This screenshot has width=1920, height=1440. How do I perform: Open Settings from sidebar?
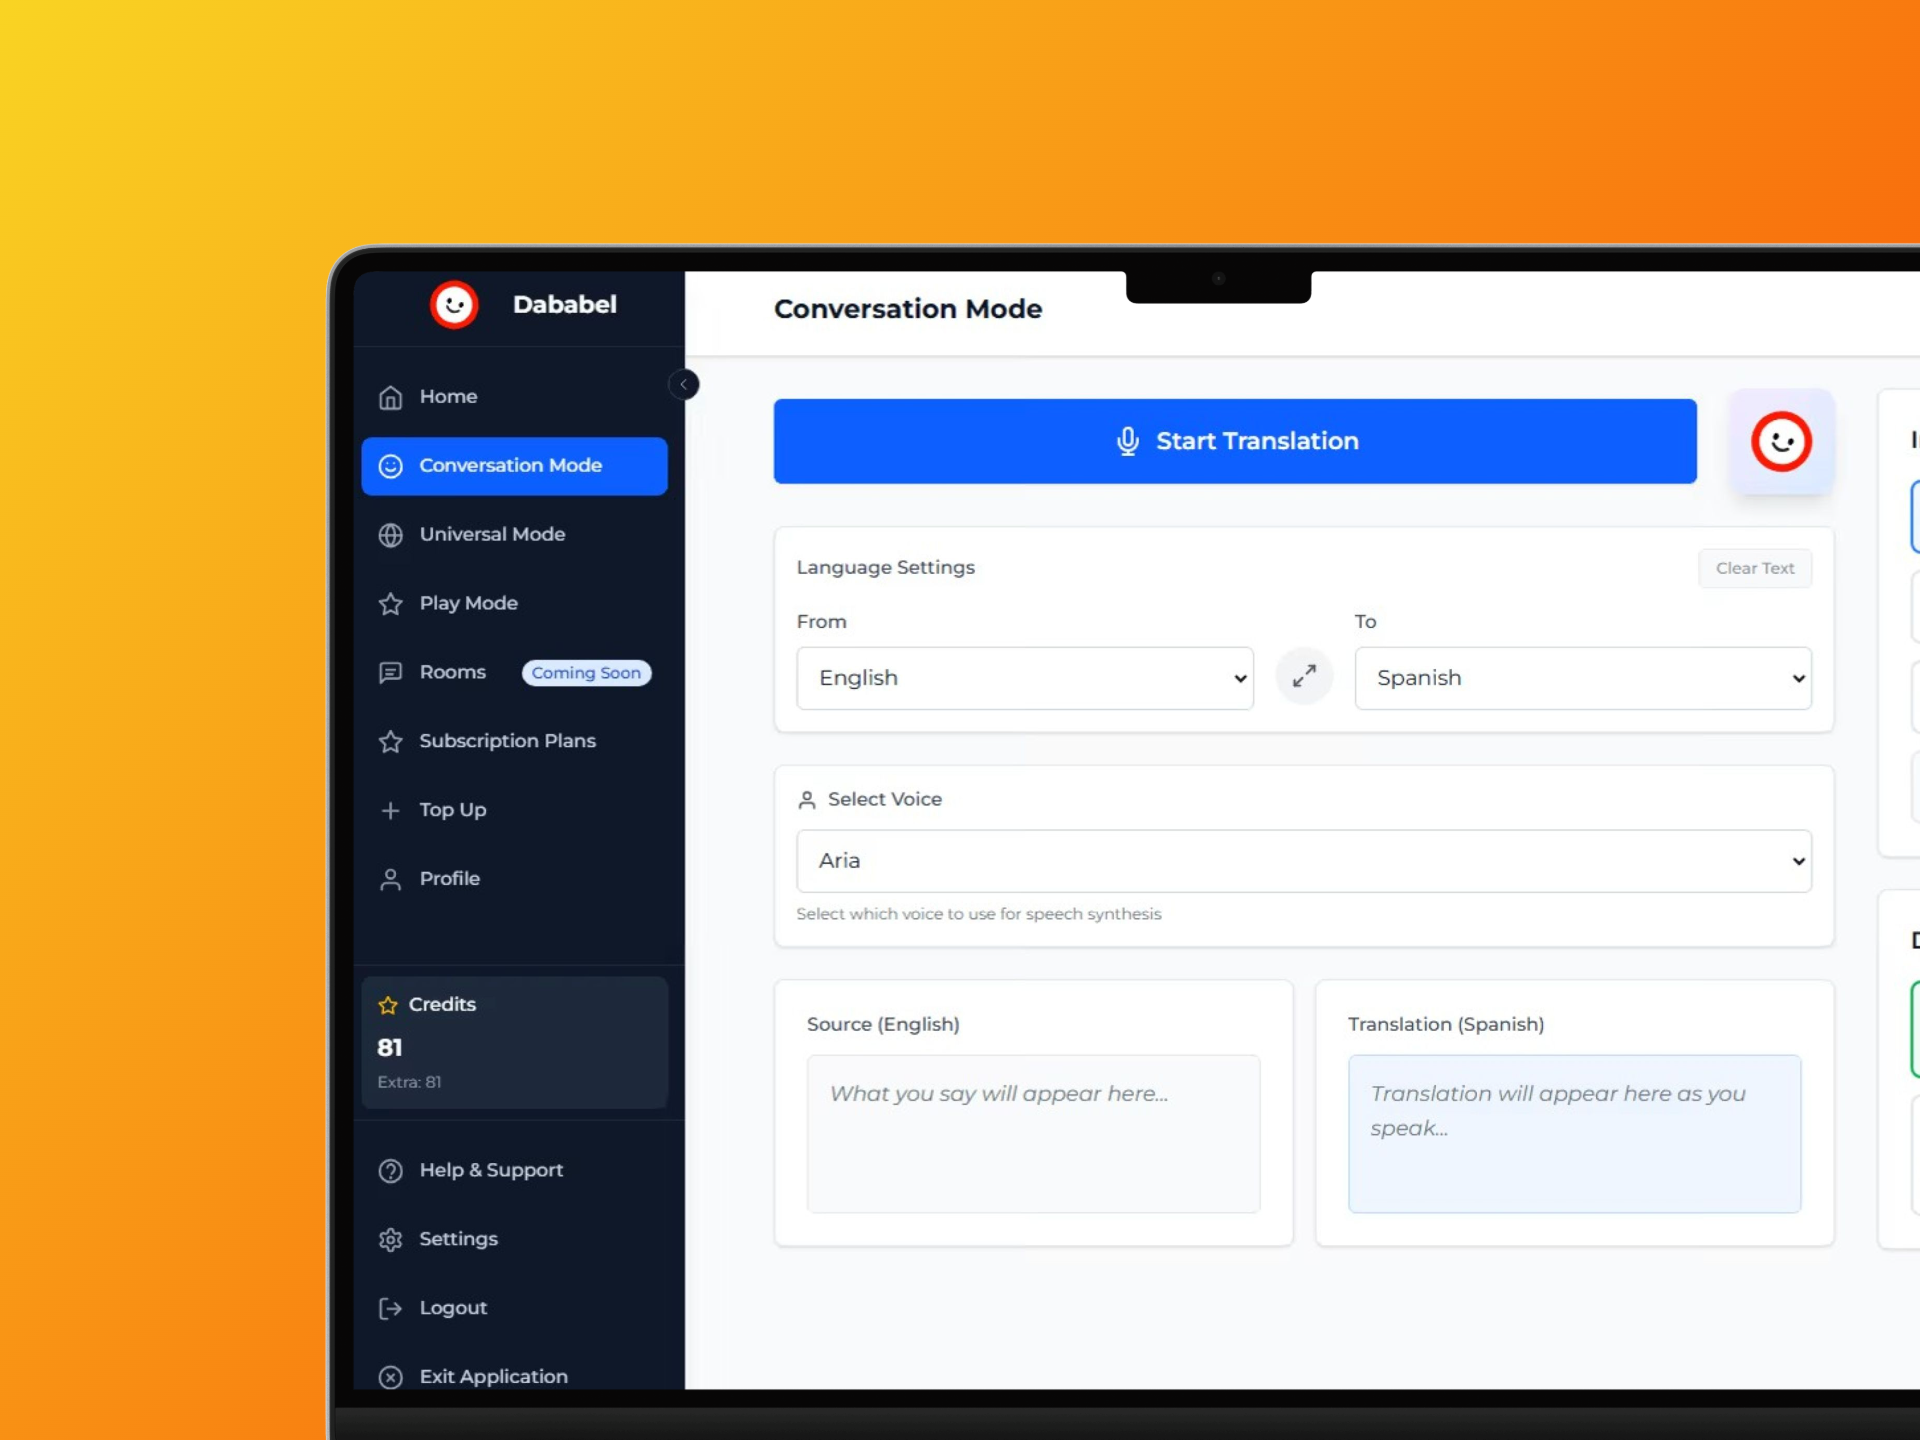coord(514,1240)
